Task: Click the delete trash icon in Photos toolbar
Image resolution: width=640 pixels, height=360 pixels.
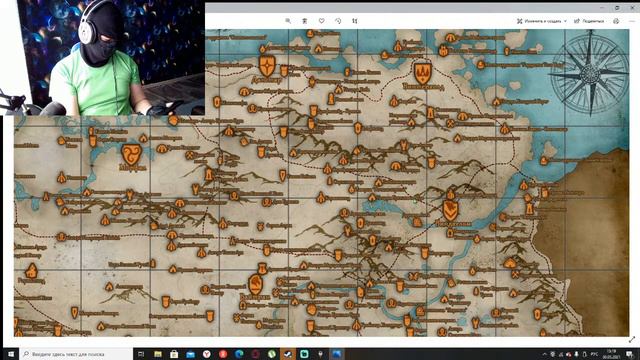Action: point(304,21)
